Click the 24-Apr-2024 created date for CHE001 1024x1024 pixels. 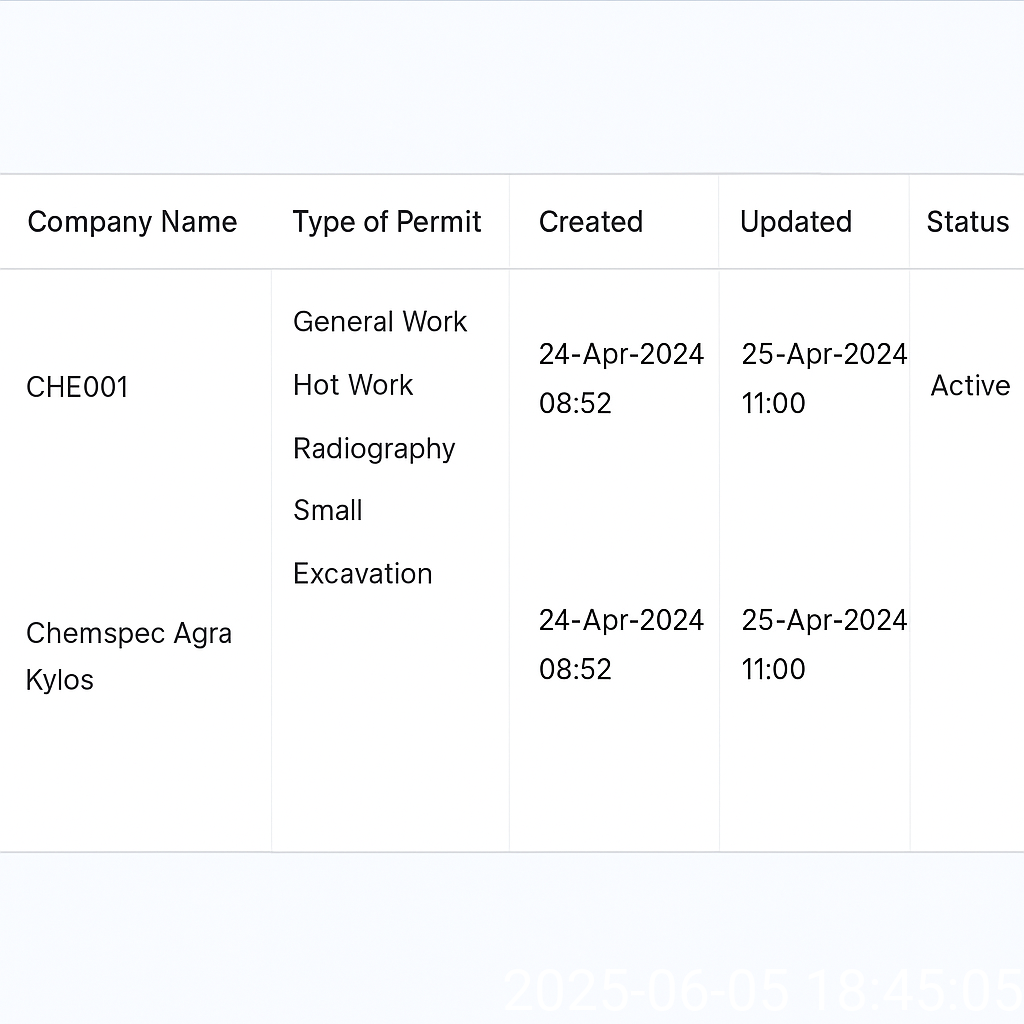pyautogui.click(x=621, y=355)
